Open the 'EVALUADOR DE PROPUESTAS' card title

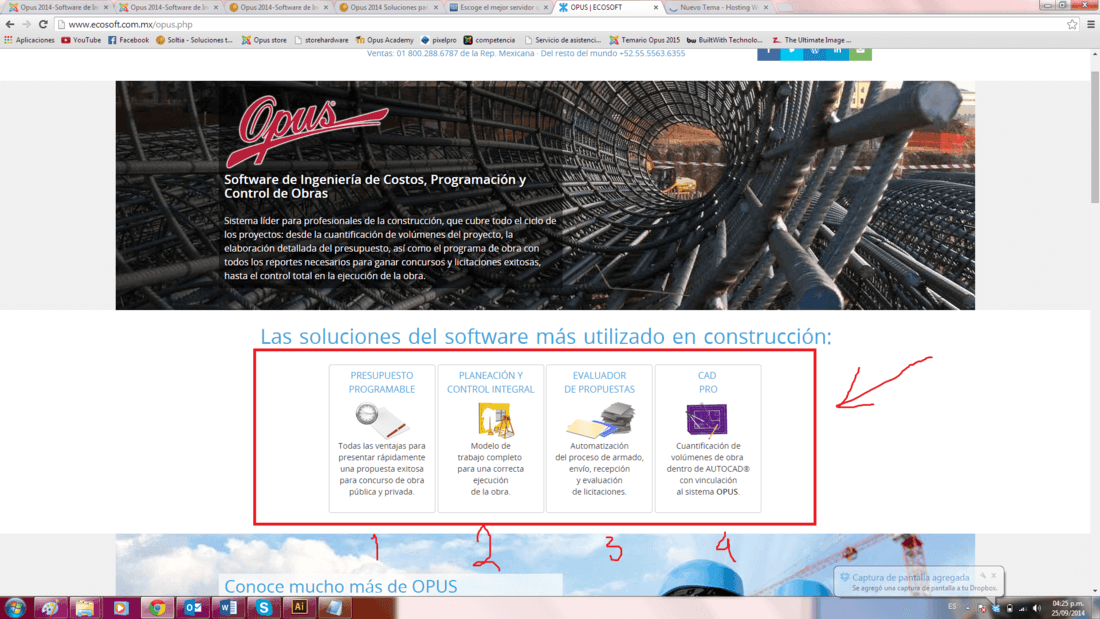(x=599, y=382)
